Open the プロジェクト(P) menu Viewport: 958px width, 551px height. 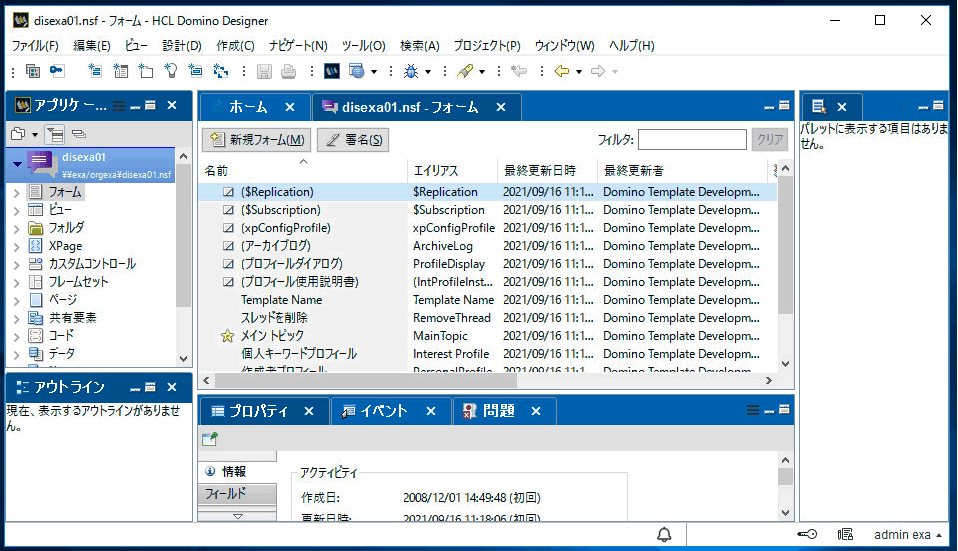(487, 46)
